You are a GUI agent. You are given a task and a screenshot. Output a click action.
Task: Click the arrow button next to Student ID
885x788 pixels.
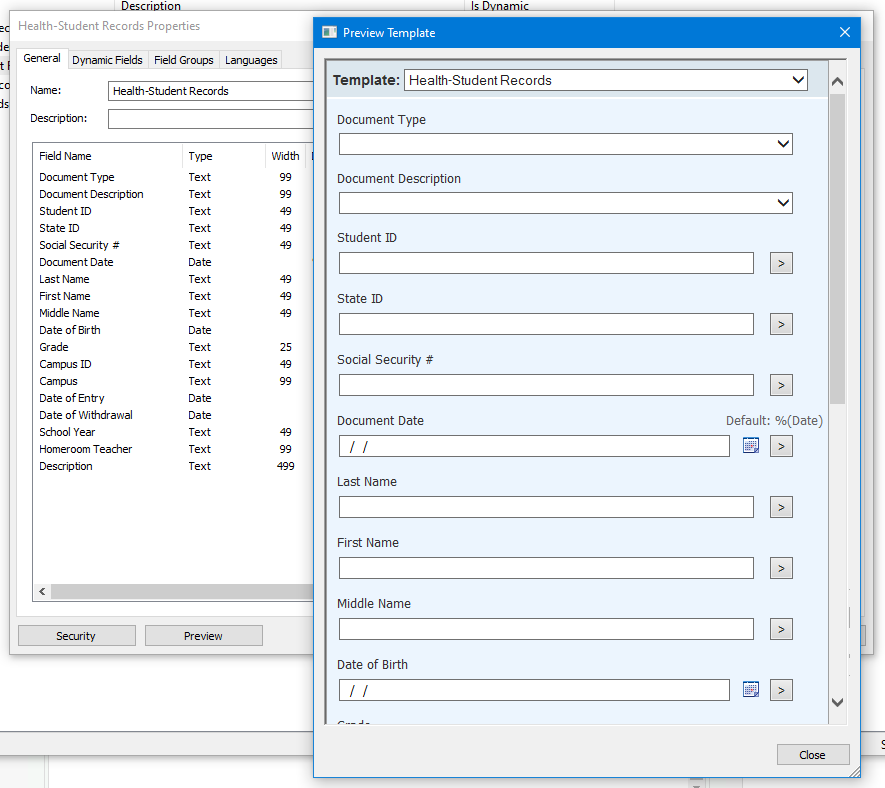coord(781,263)
